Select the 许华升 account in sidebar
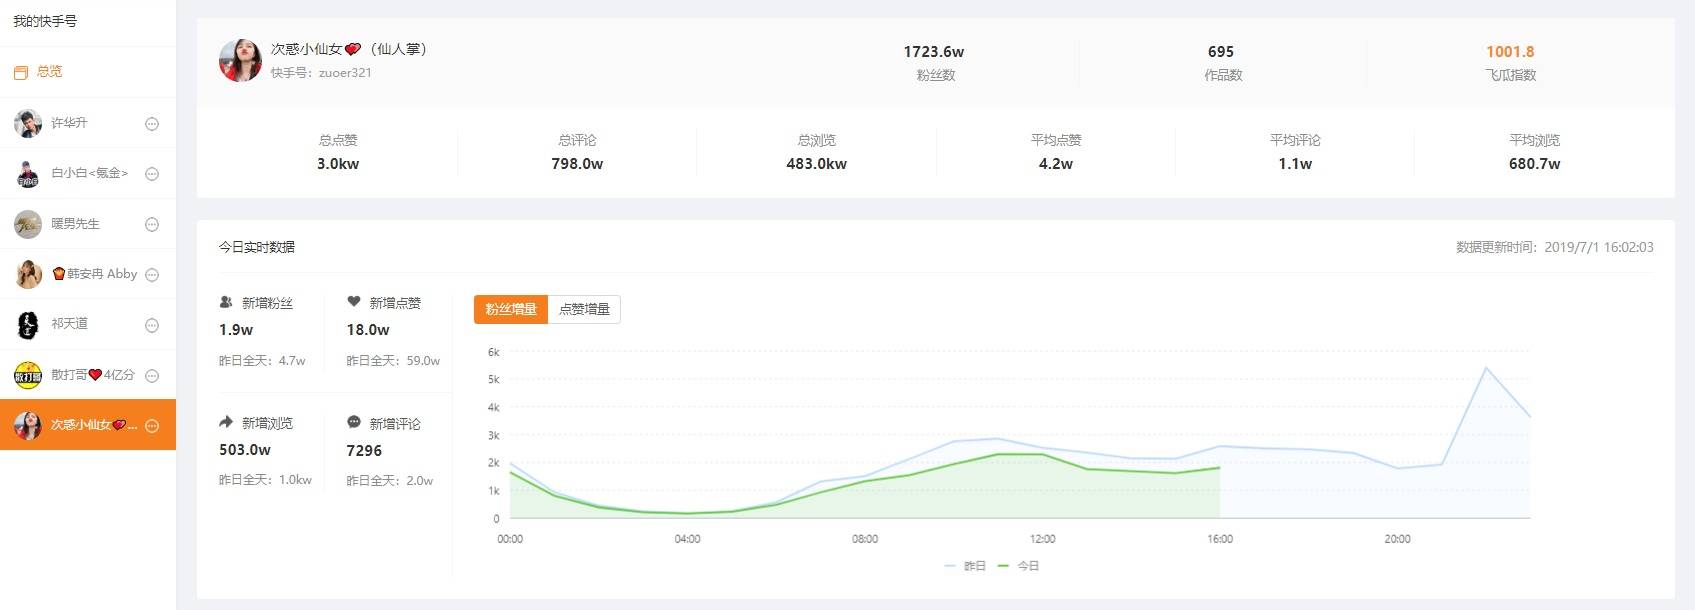This screenshot has height=610, width=1695. [69, 123]
